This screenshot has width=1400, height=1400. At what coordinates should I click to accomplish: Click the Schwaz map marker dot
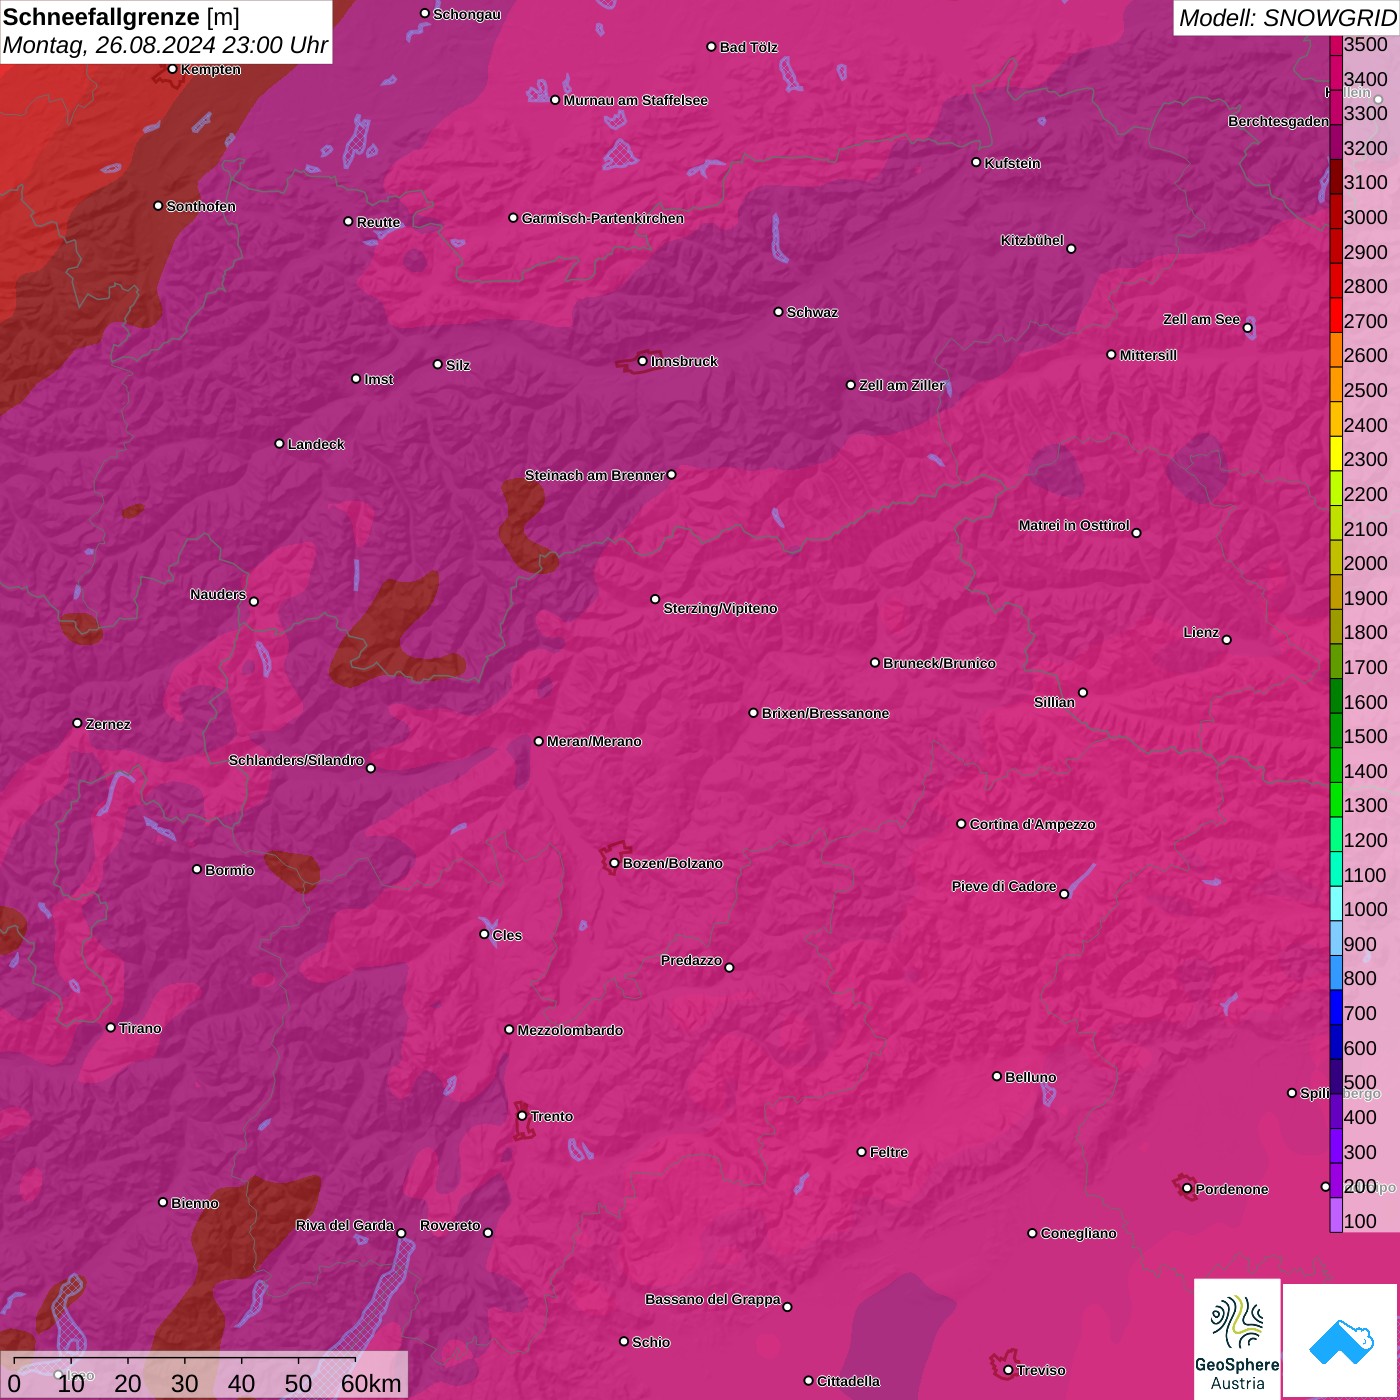click(778, 312)
